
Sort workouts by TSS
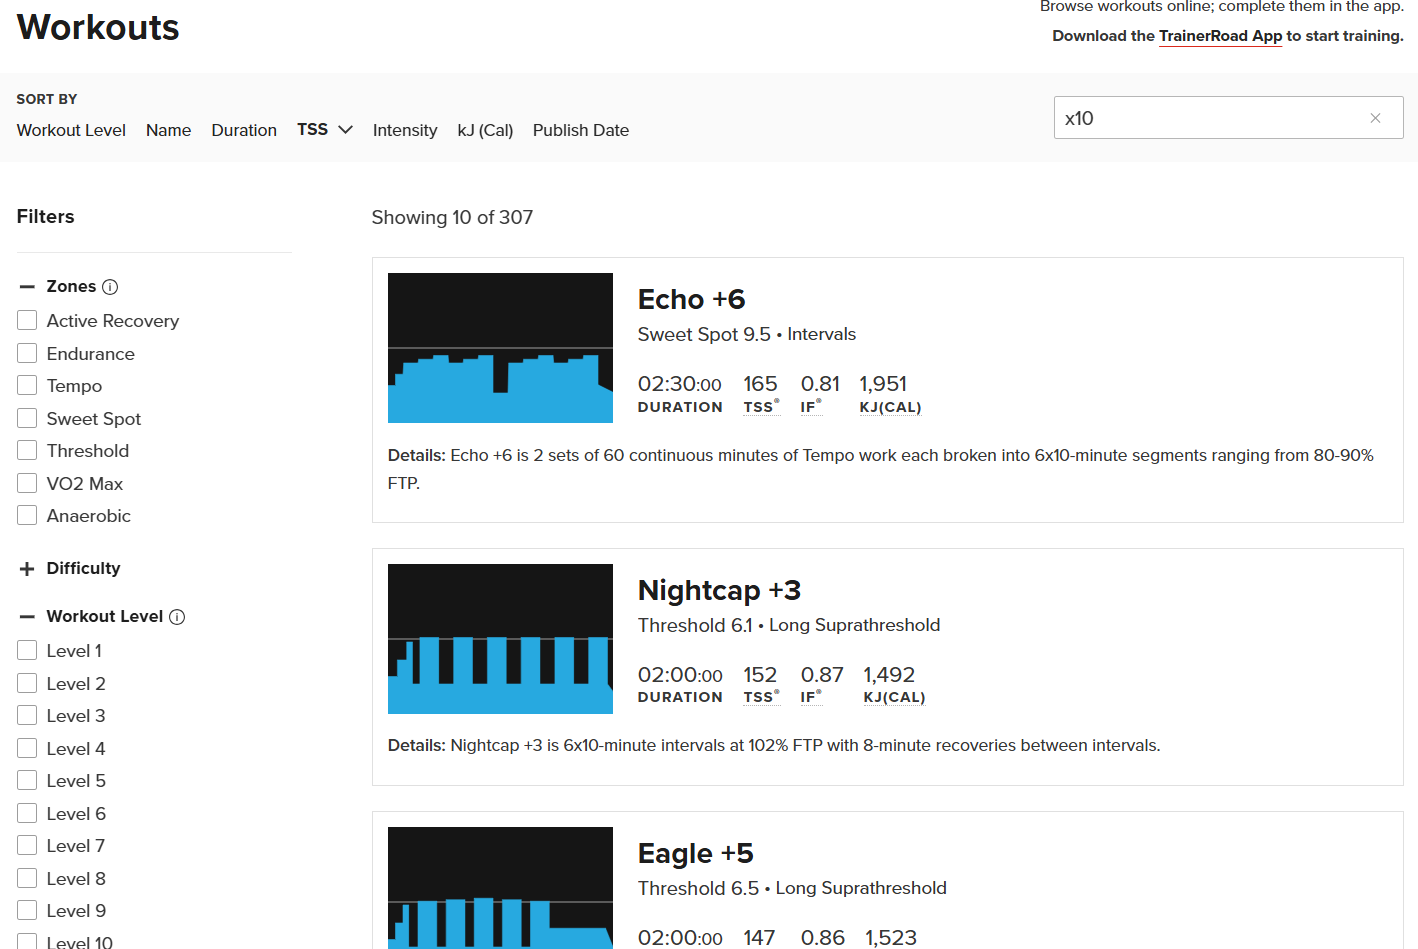point(312,130)
